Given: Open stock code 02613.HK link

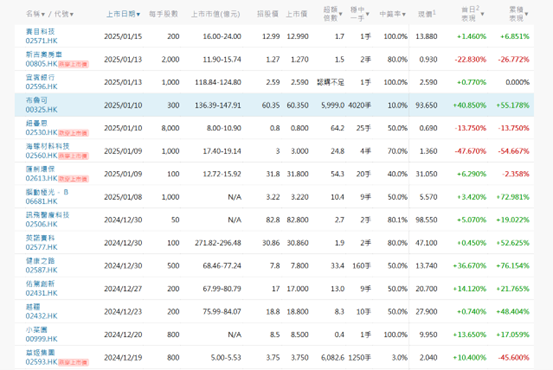Looking at the screenshot, I should [x=41, y=178].
